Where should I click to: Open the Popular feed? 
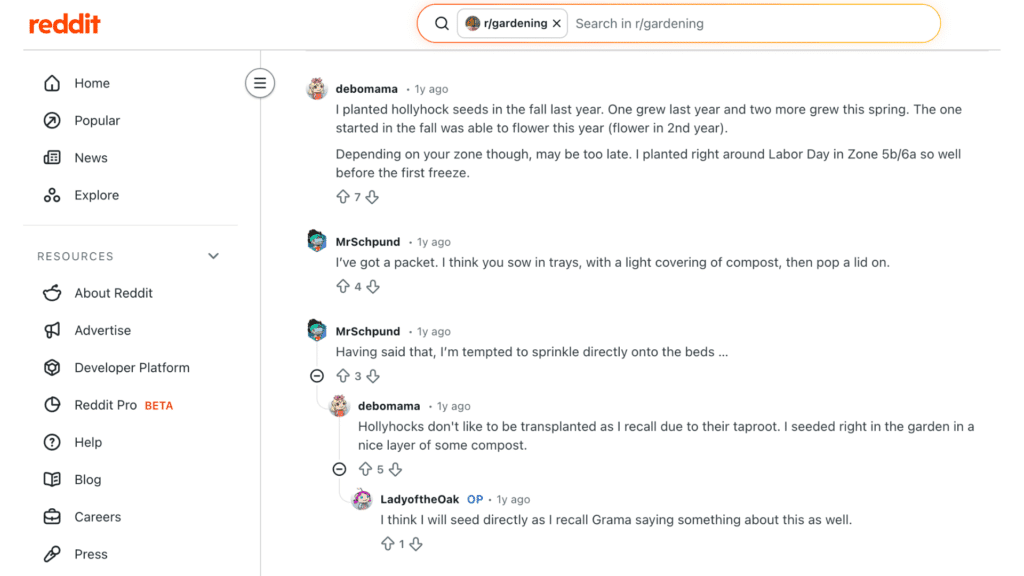tap(96, 120)
